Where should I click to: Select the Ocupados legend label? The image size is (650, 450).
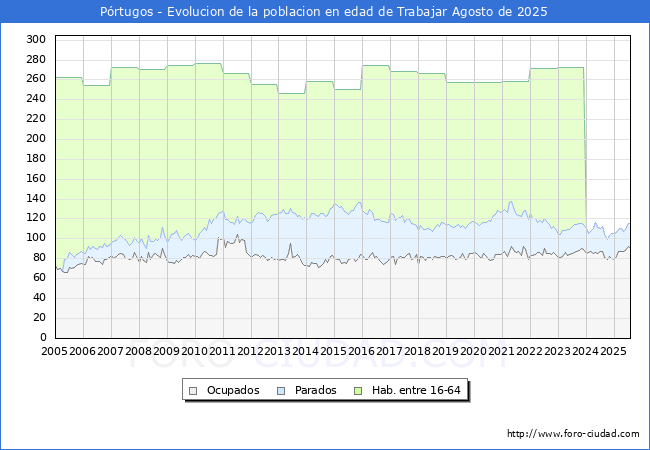click(233, 390)
